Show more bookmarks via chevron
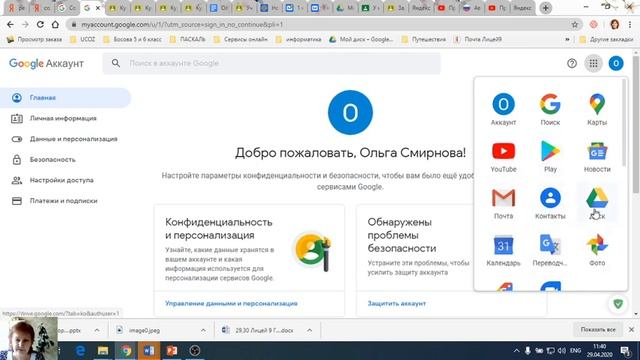This screenshot has height=360, width=640. [567, 40]
